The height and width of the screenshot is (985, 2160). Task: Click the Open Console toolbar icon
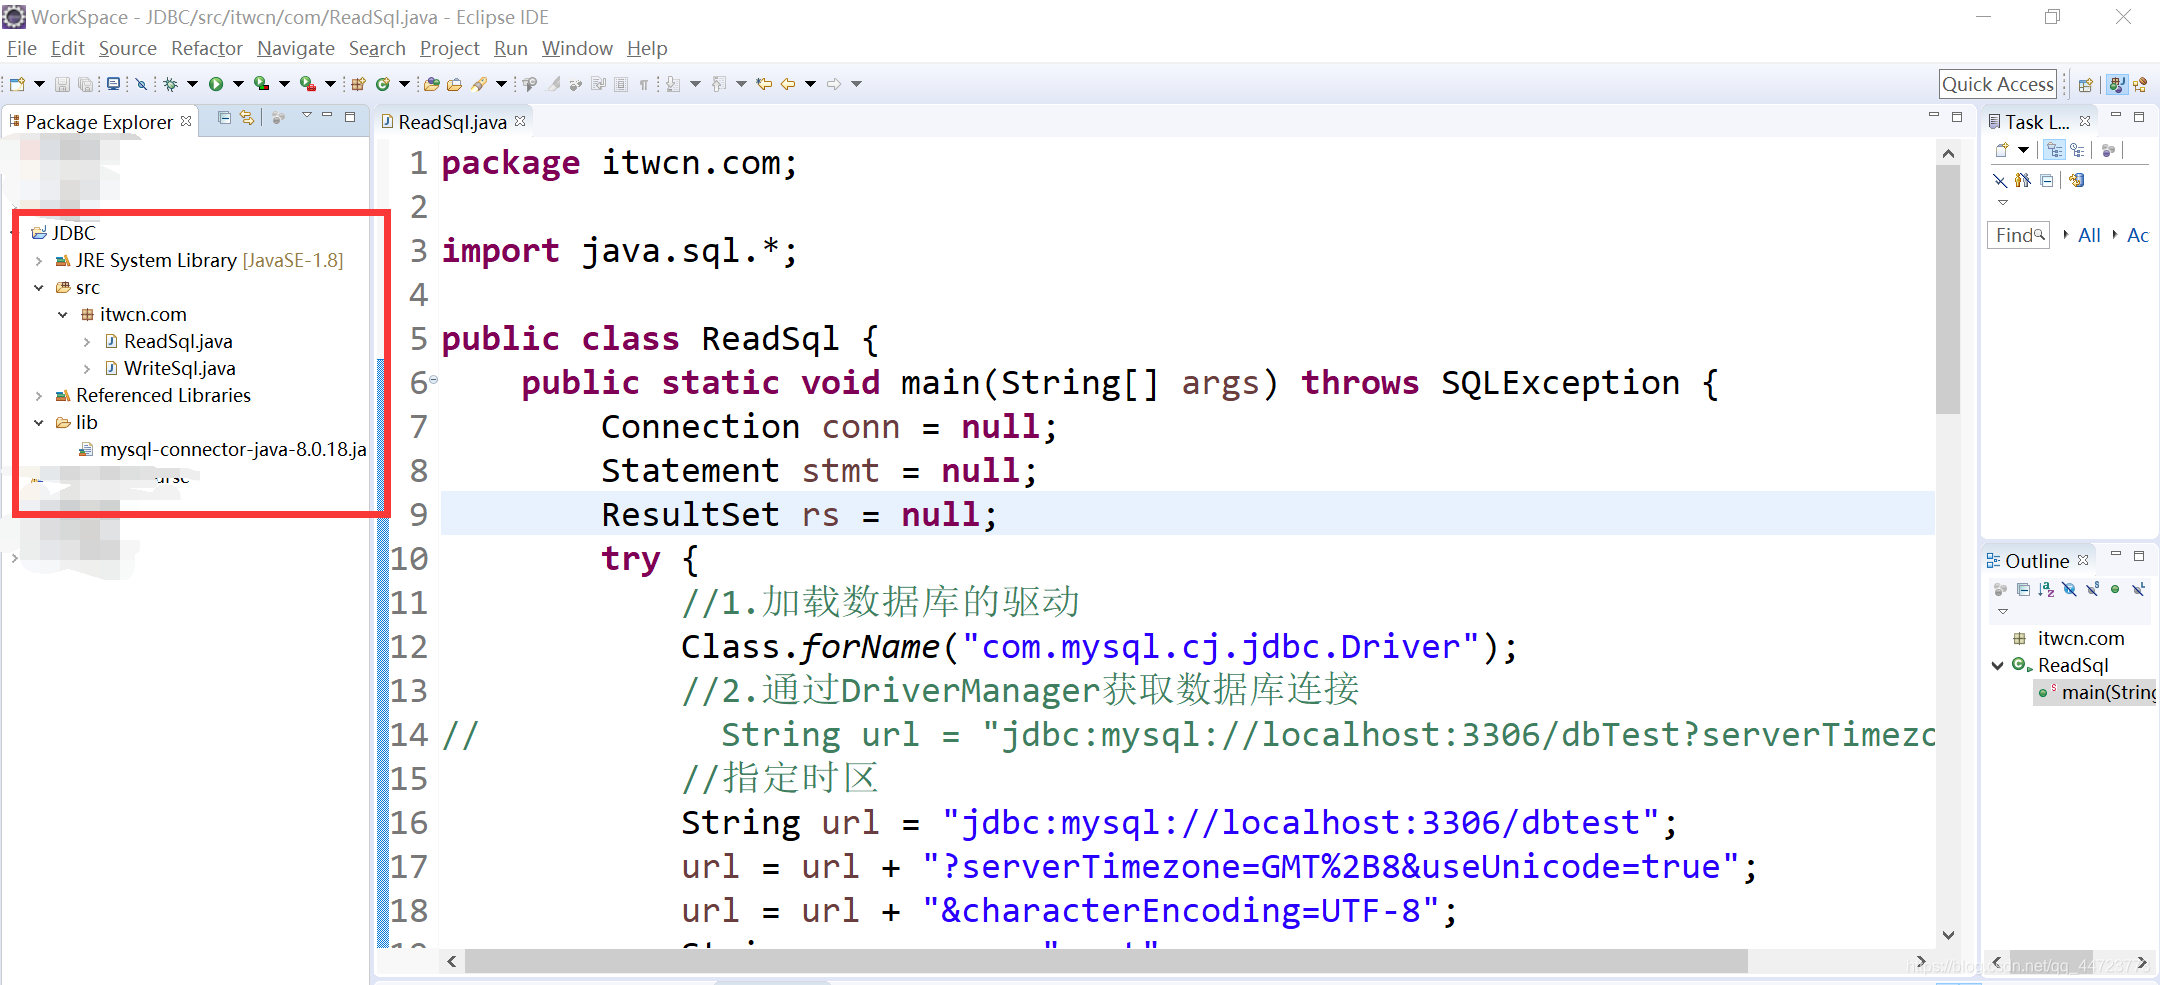coord(114,84)
